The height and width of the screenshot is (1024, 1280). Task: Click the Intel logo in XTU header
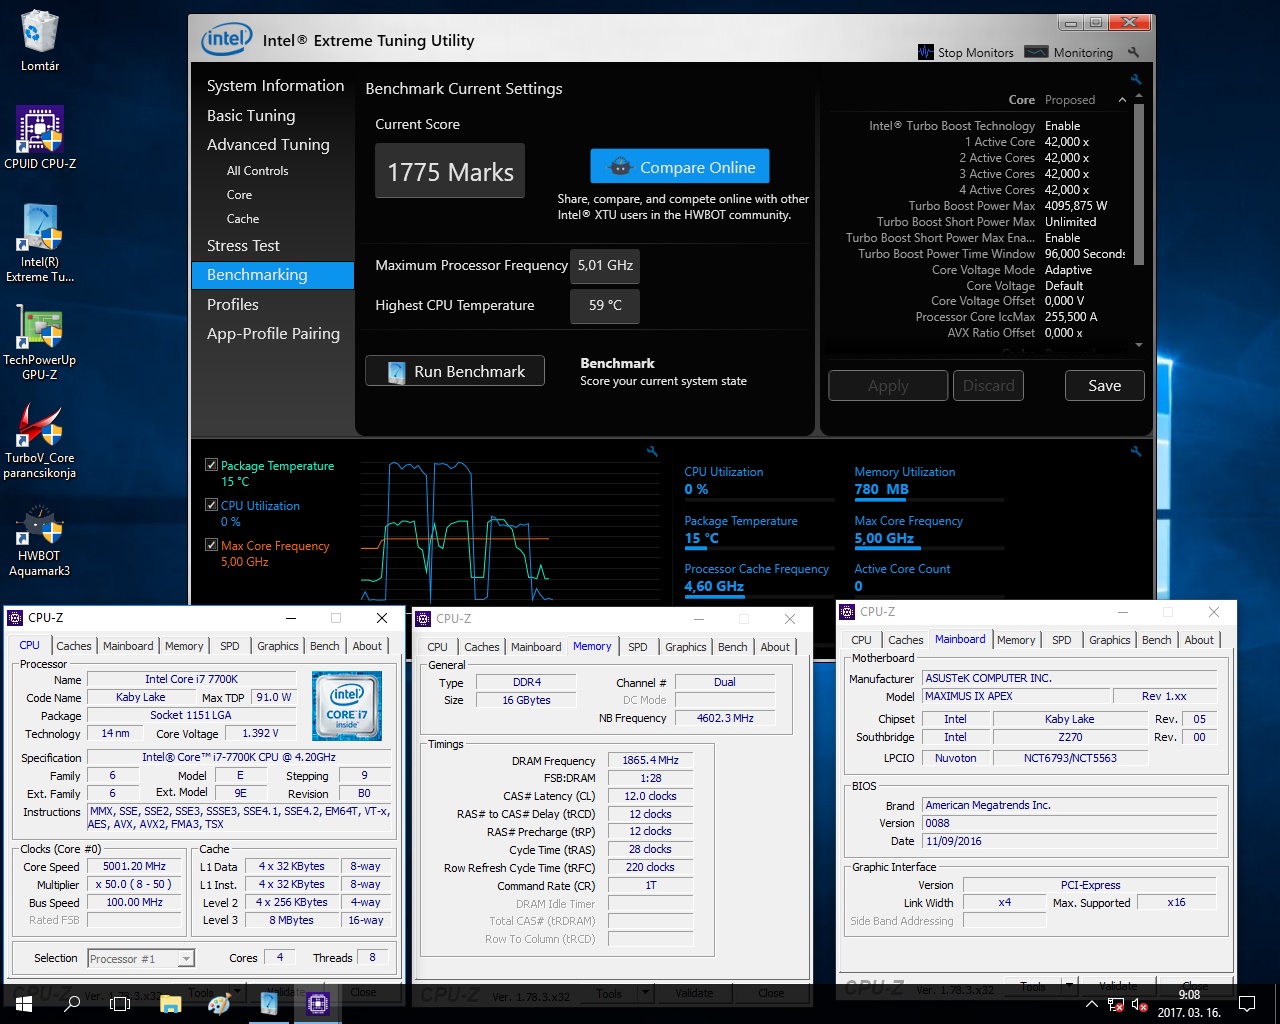227,40
